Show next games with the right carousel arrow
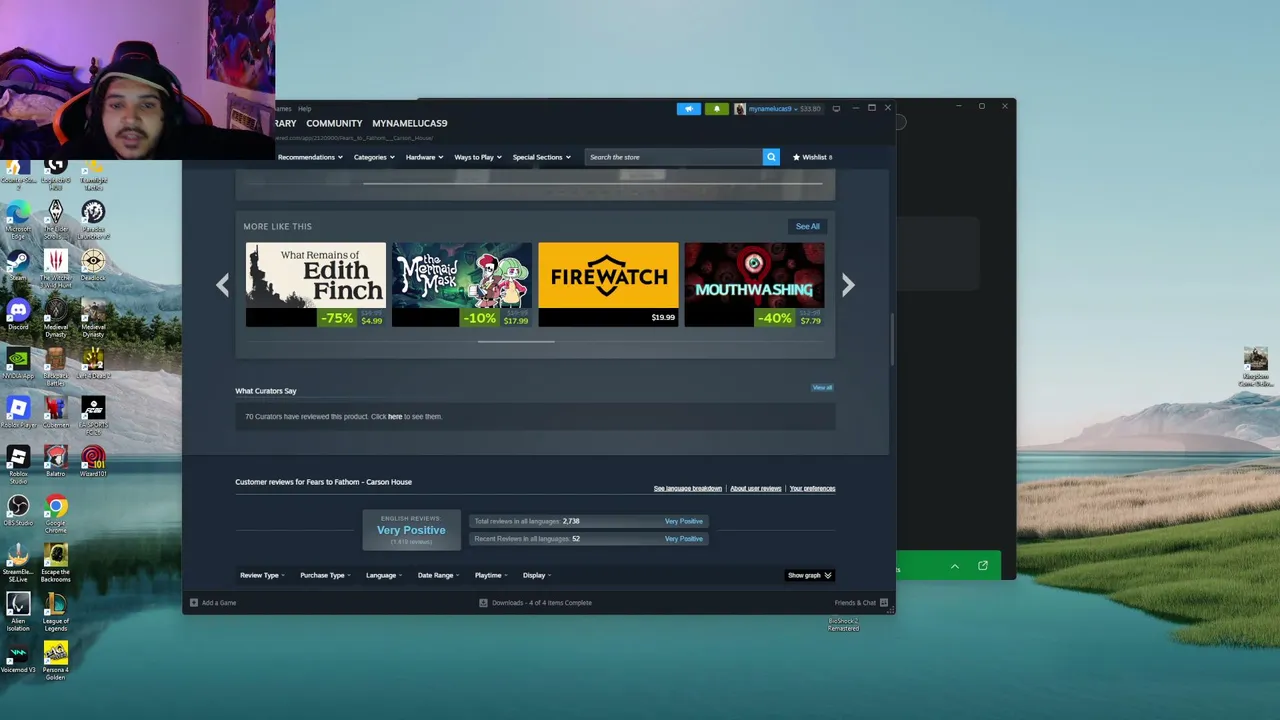 [x=848, y=285]
